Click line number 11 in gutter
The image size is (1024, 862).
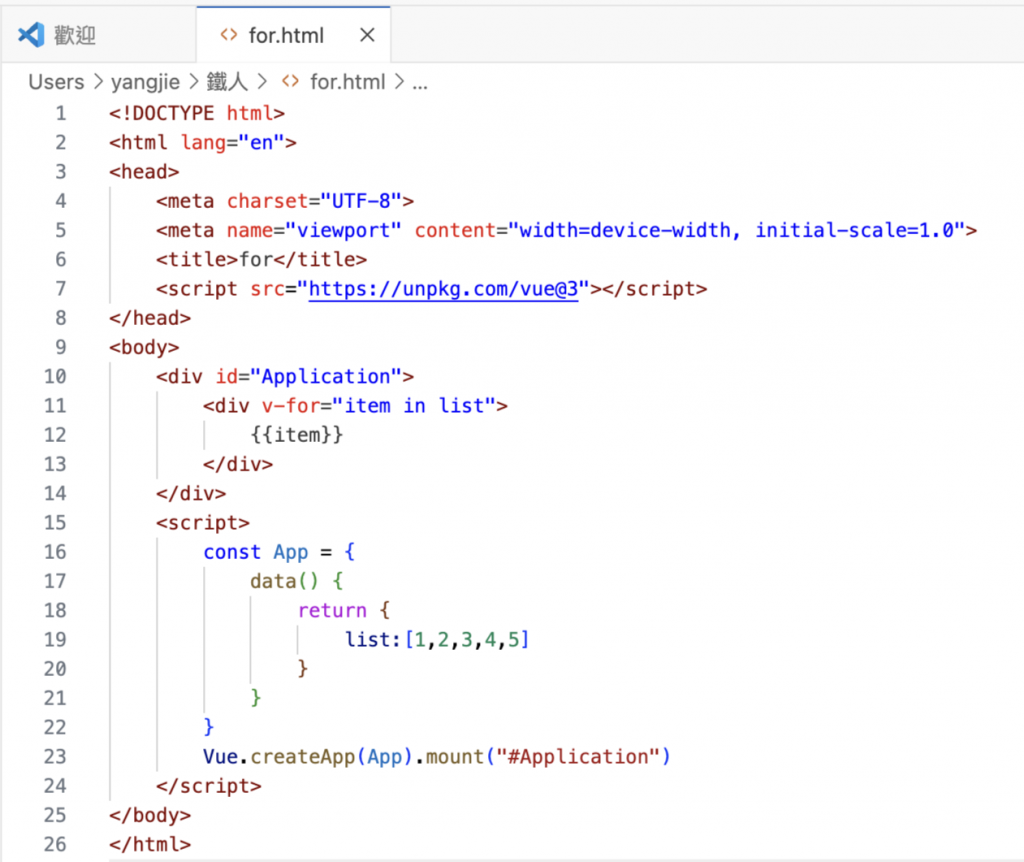coord(55,406)
